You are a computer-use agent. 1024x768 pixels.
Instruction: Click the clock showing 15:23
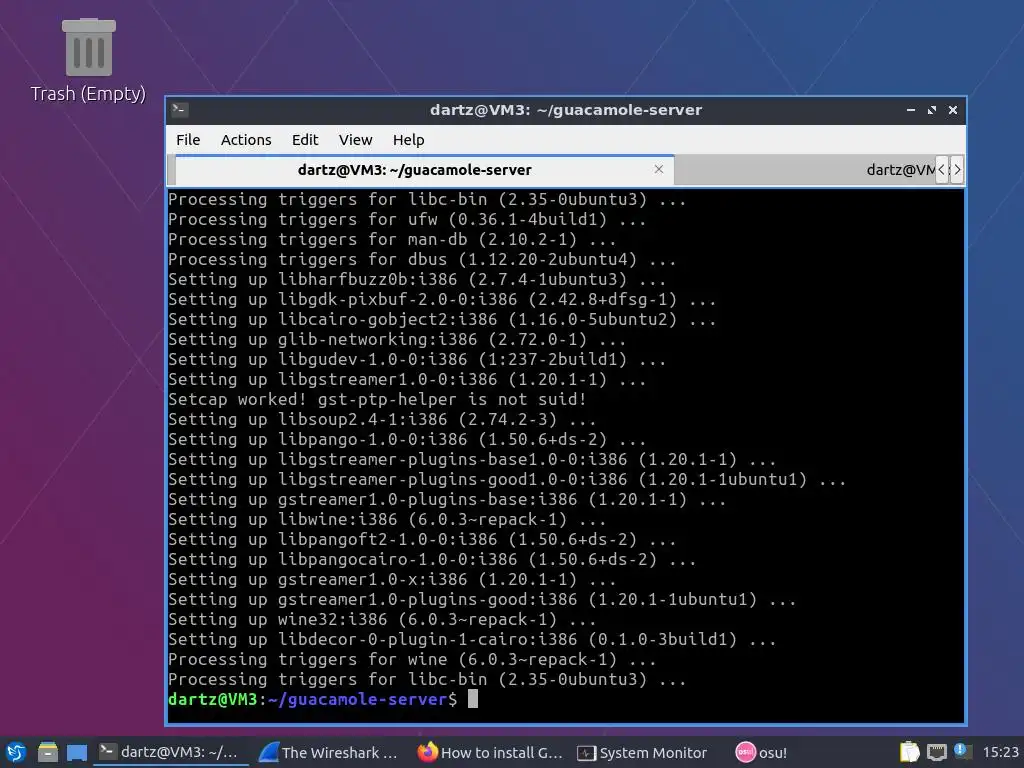pyautogui.click(x=1000, y=752)
